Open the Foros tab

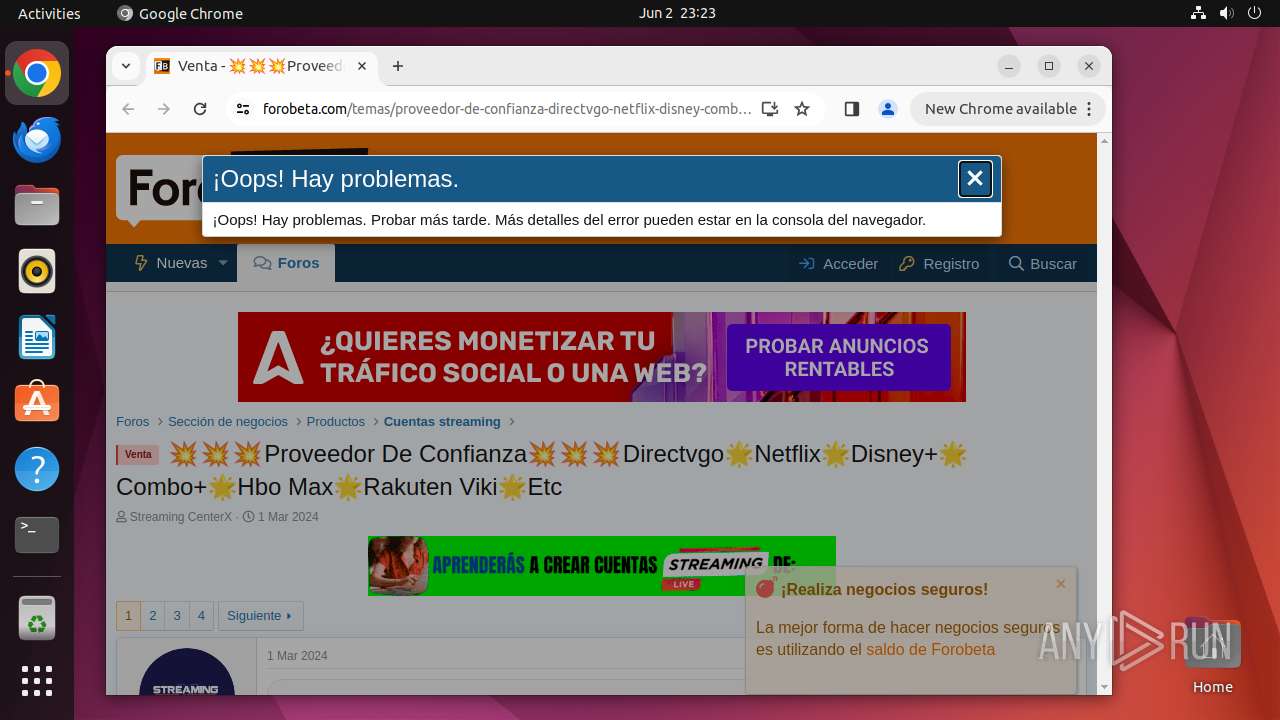pos(286,263)
